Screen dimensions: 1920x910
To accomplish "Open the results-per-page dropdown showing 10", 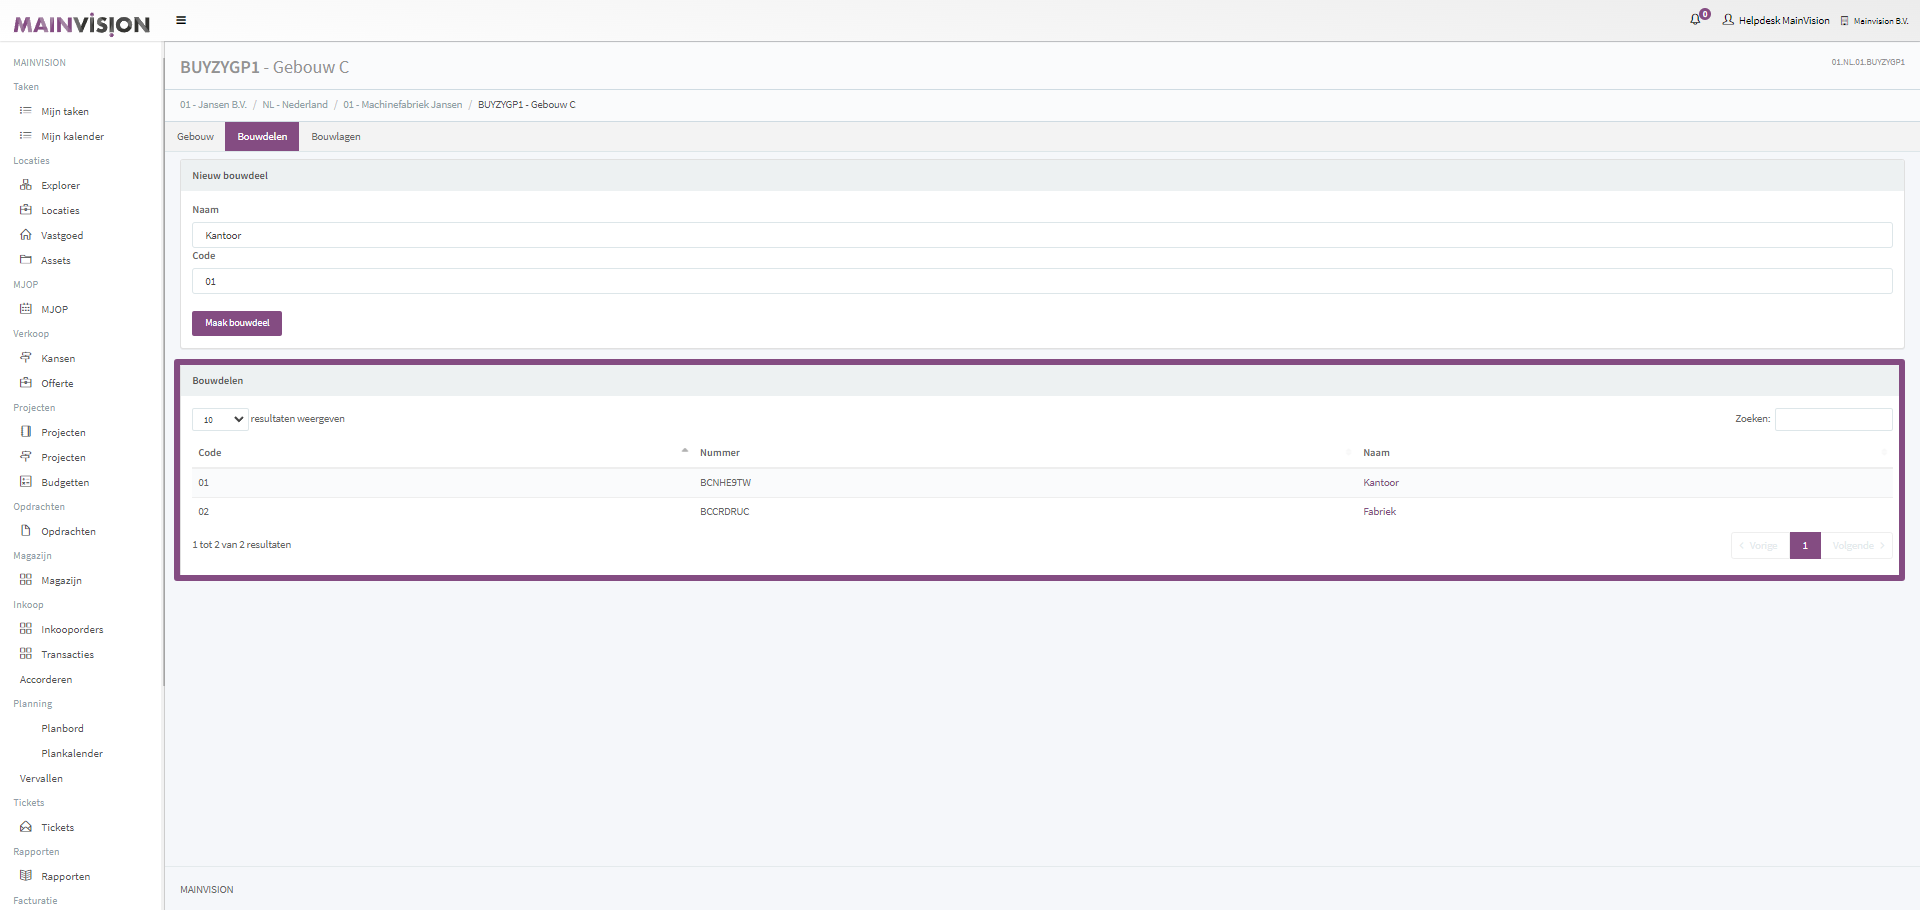I will tap(220, 420).
